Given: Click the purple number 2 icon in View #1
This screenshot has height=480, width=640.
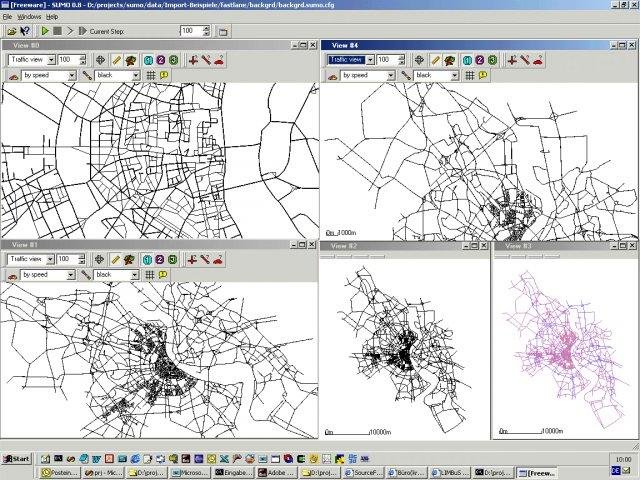Looking at the screenshot, I should [160, 259].
